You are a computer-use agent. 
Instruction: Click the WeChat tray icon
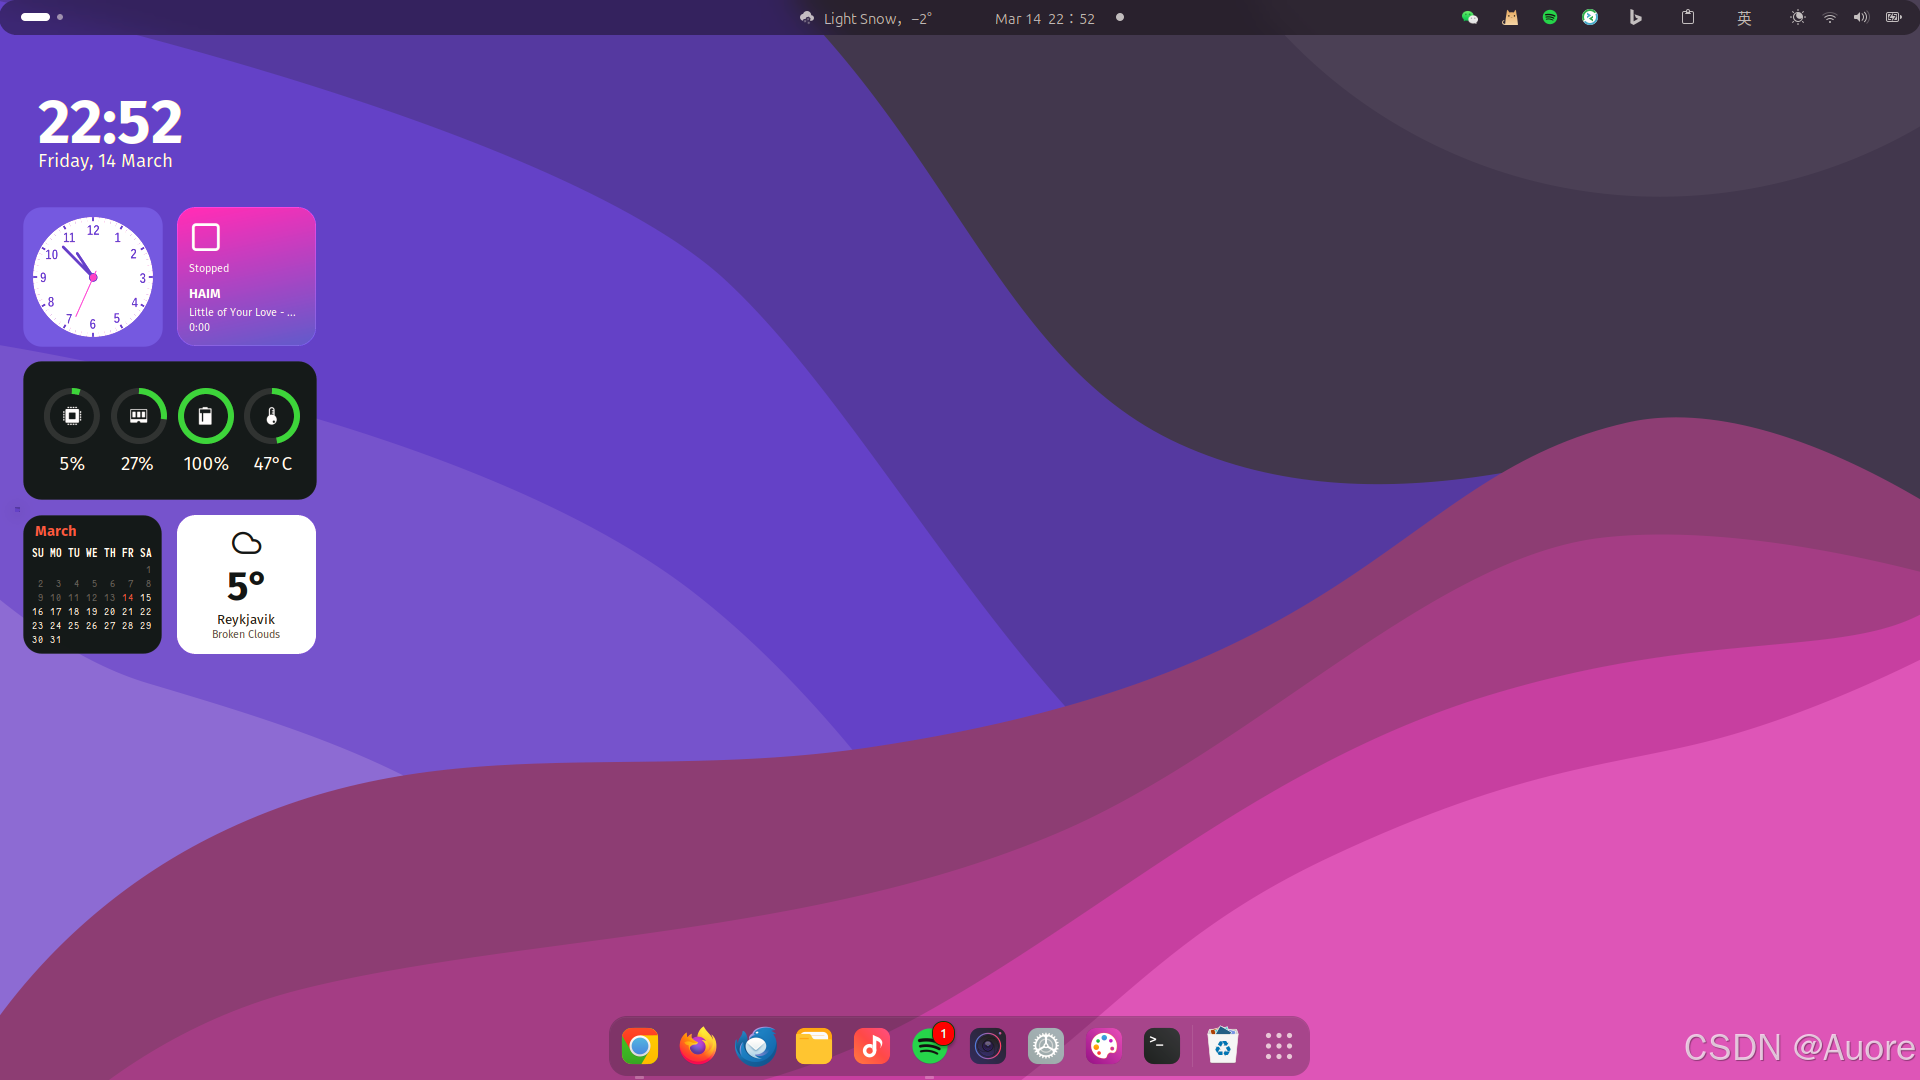pos(1470,17)
